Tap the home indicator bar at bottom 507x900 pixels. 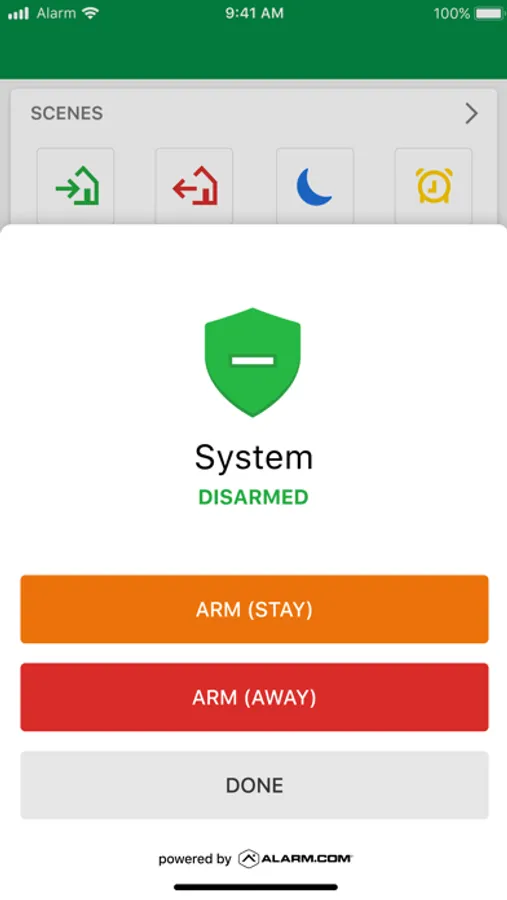pos(256,887)
